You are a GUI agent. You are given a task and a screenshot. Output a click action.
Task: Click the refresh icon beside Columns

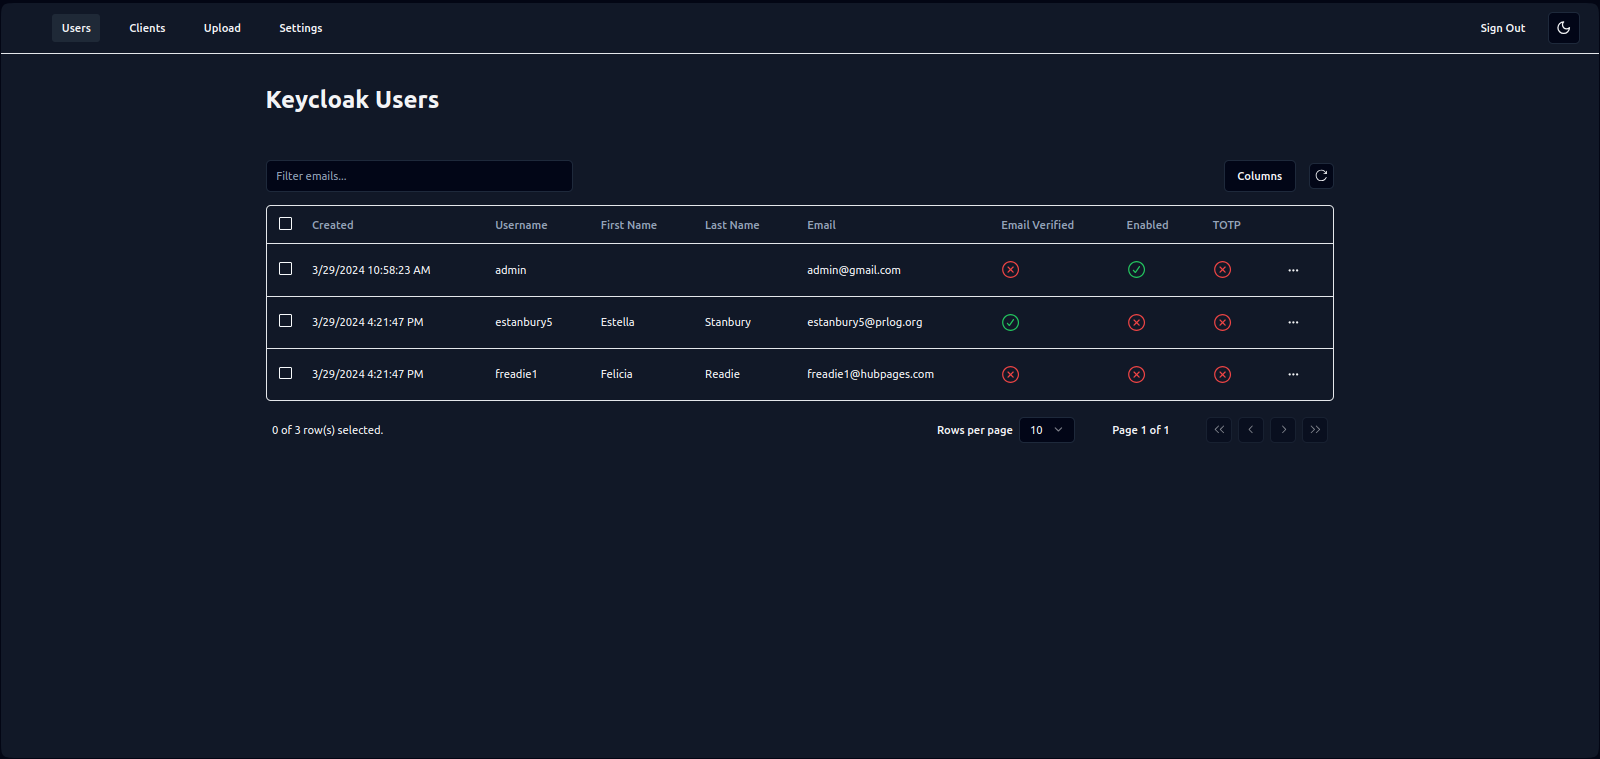[1321, 176]
